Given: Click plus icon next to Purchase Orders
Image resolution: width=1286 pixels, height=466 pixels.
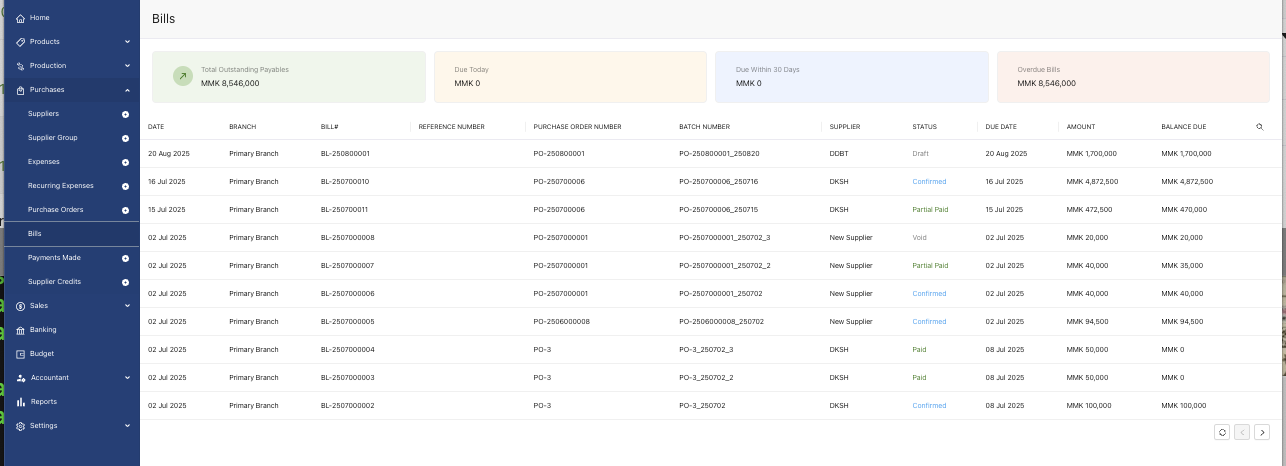Looking at the screenshot, I should (125, 210).
